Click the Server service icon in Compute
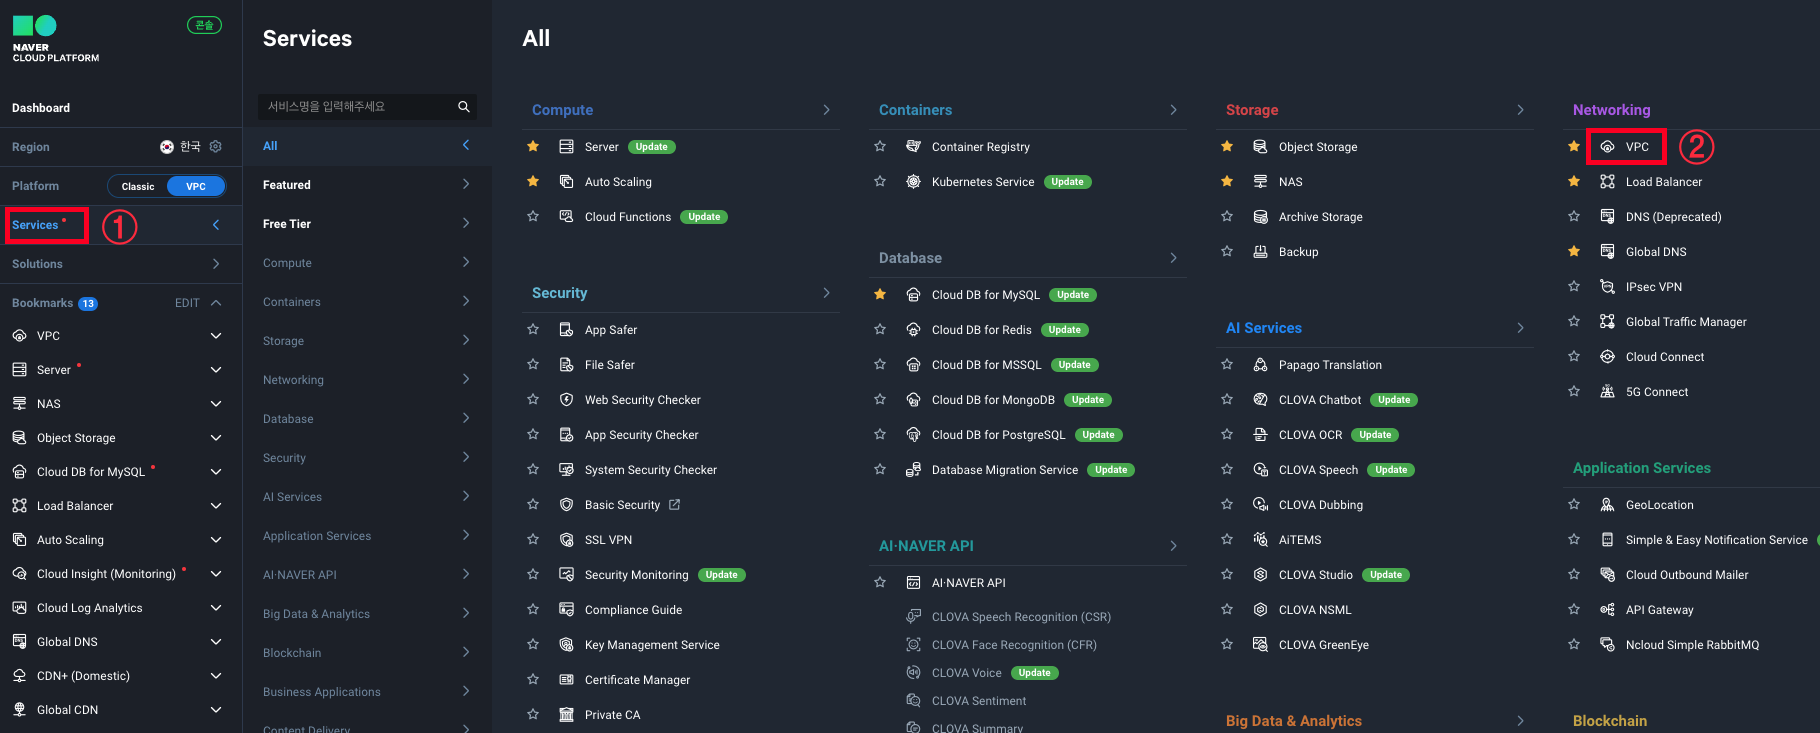This screenshot has height=733, width=1820. [566, 147]
